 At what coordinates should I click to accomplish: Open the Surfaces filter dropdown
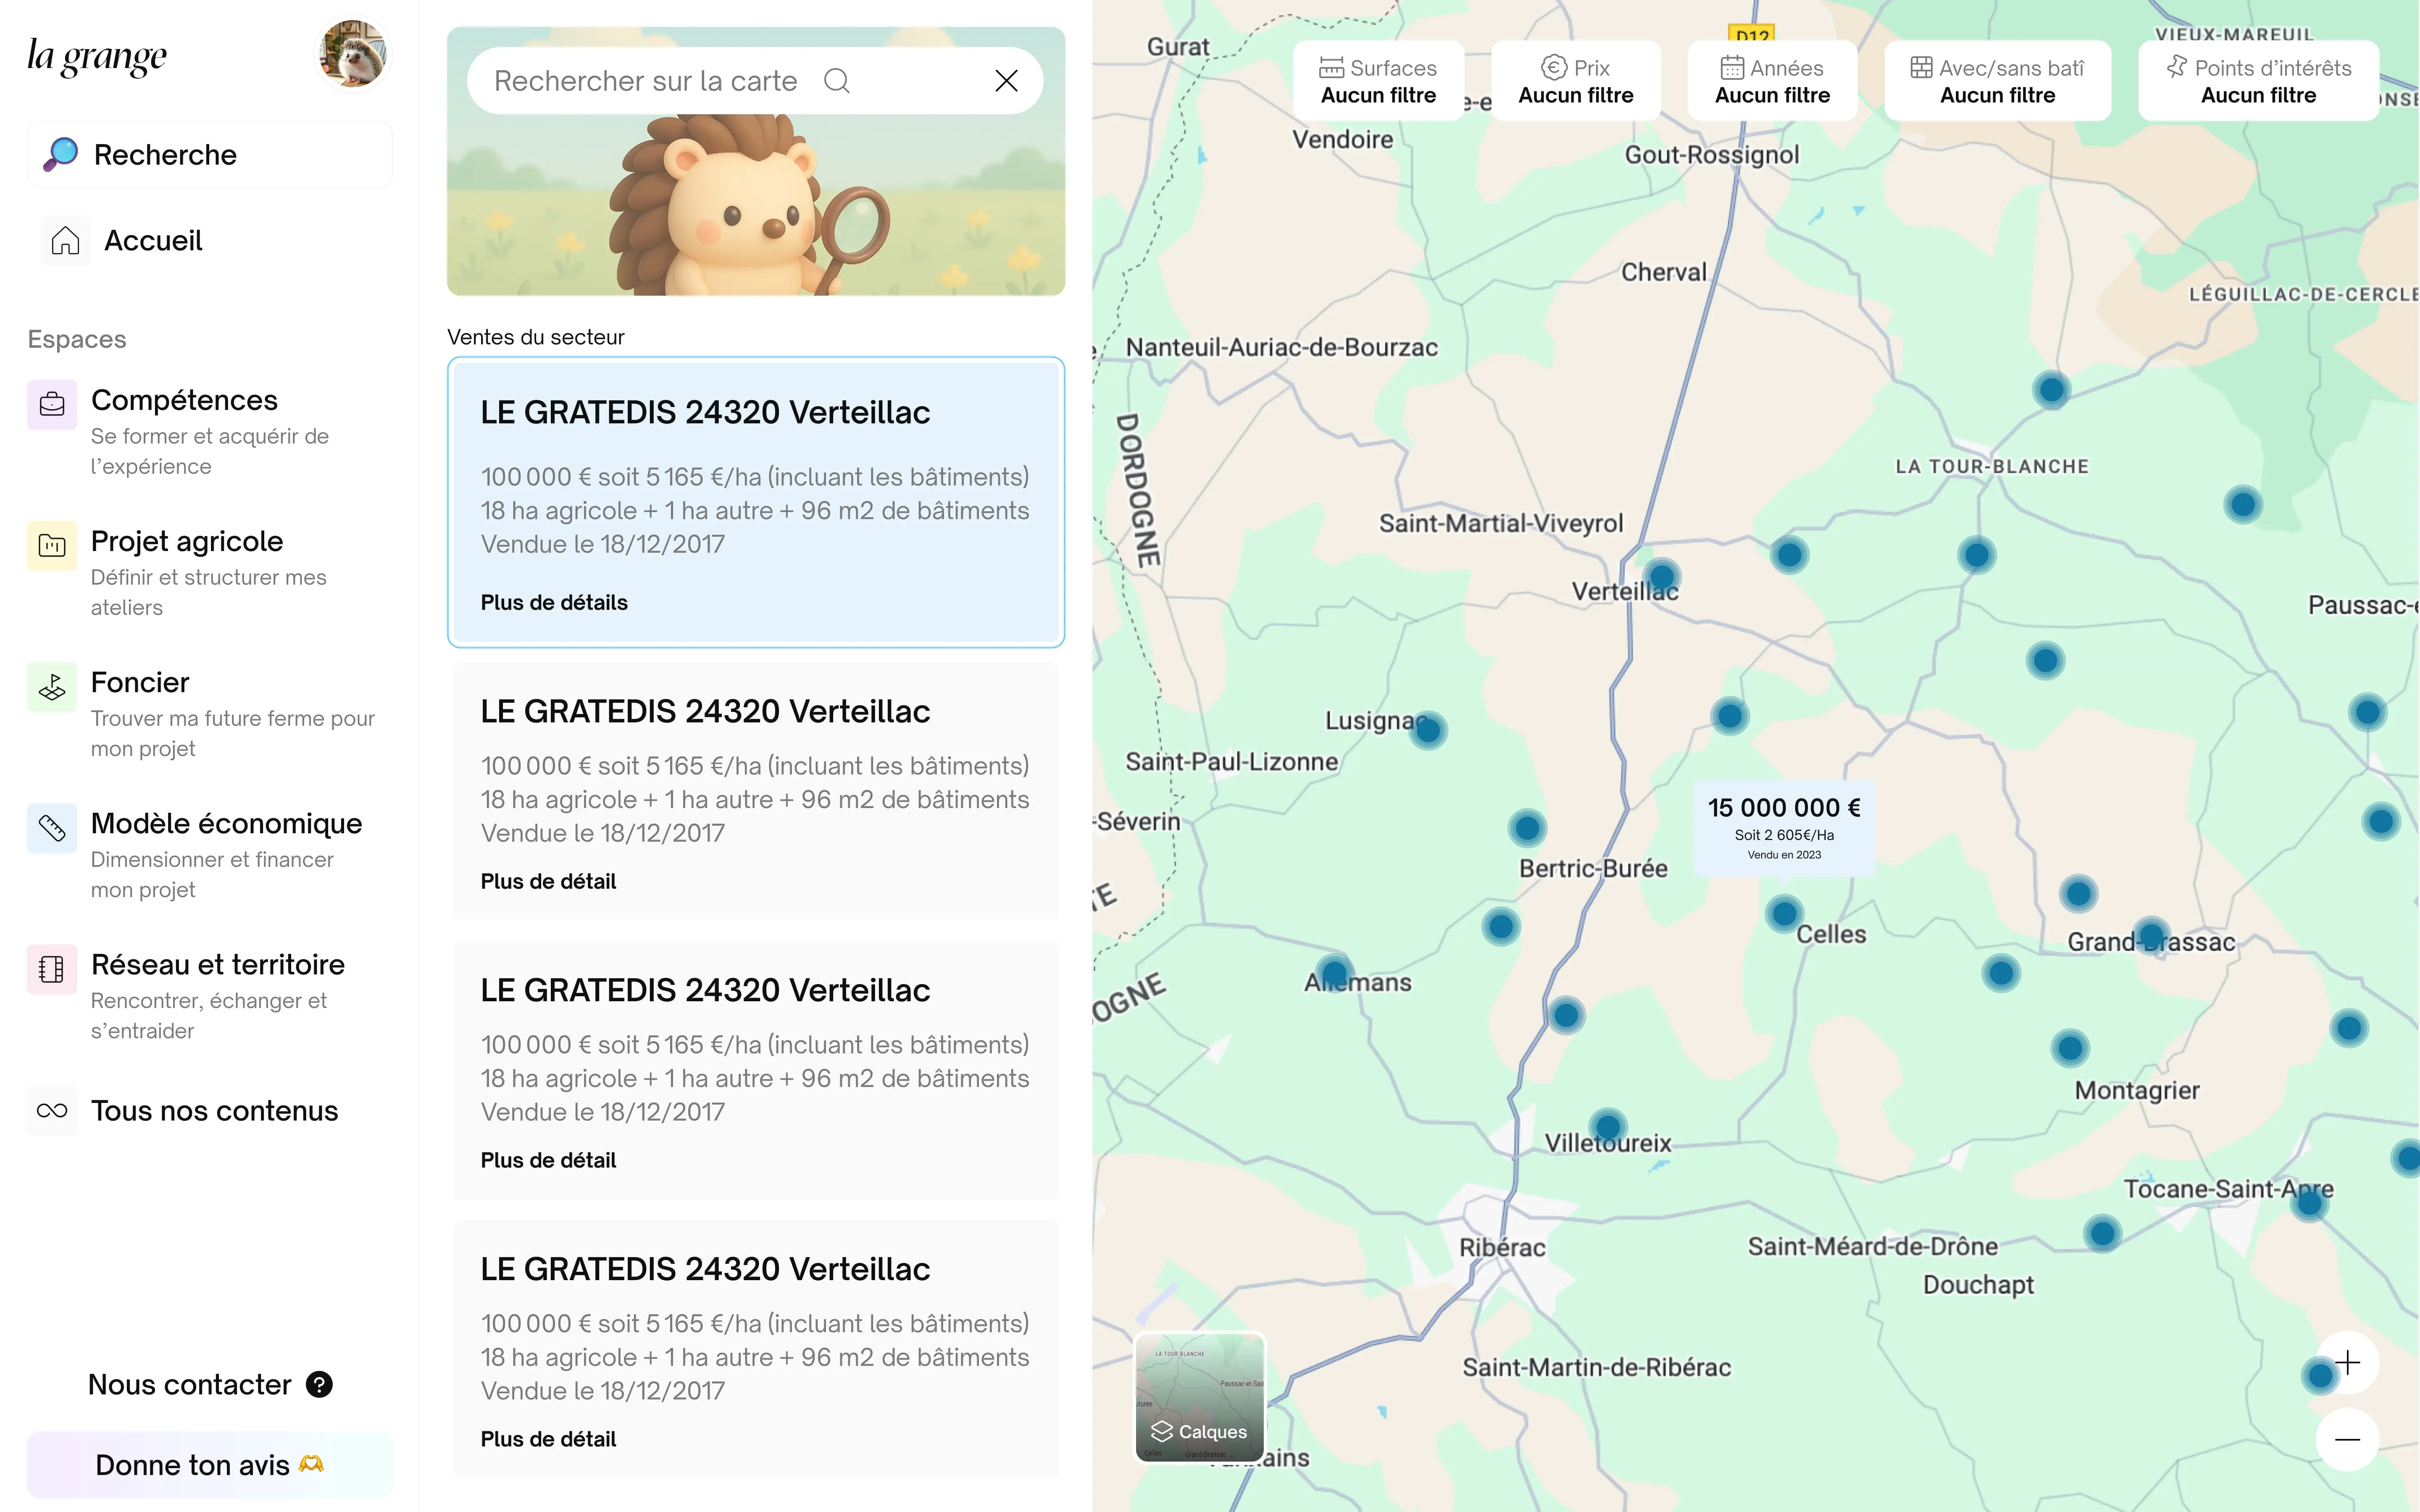point(1378,81)
